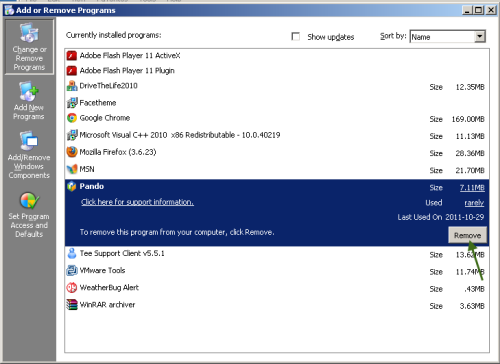500x364 pixels.
Task: Maximize the Add or Remove Programs window
Action: (479, 10)
